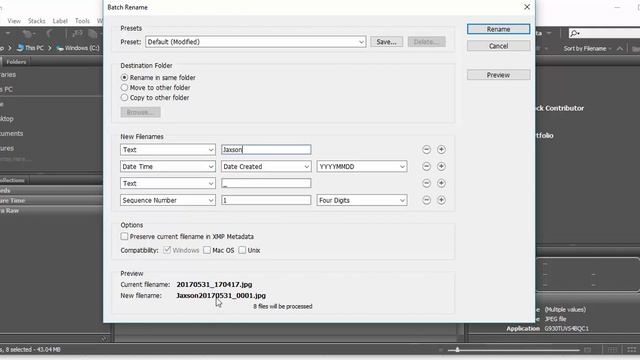Open the Tools menu

[x=82, y=21]
